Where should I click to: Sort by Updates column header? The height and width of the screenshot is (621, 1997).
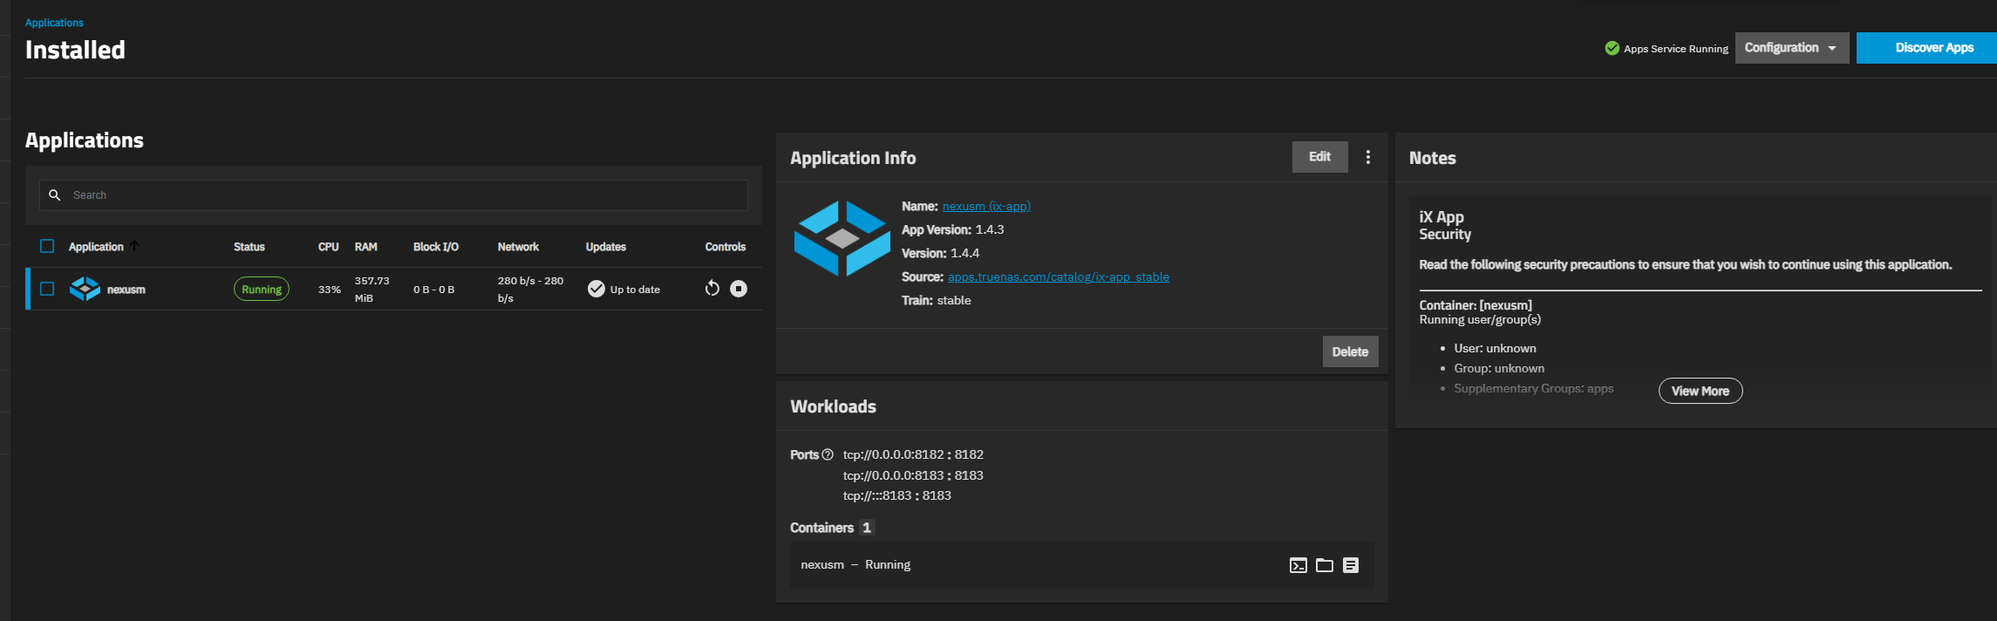pos(606,247)
